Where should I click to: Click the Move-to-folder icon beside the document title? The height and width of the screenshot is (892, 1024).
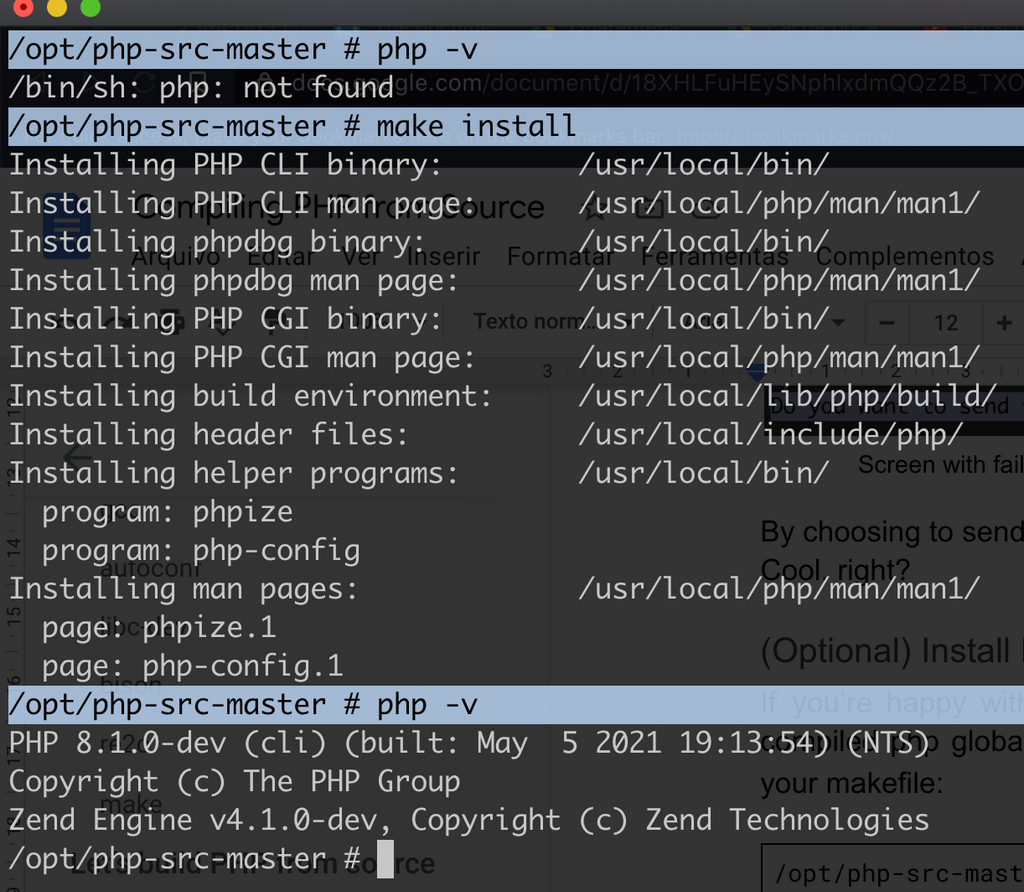[x=648, y=210]
